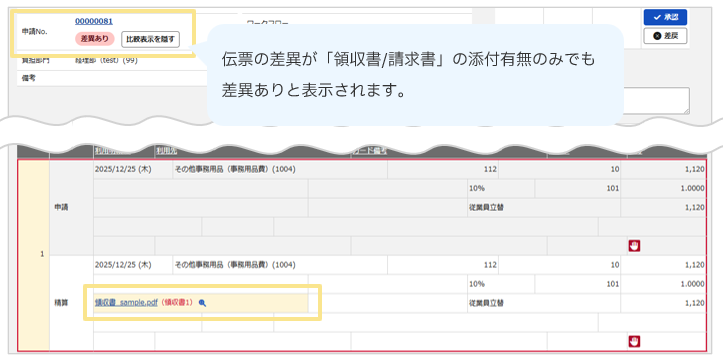Click the 備考 remarks field label
The height and width of the screenshot is (360, 723).
(x=29, y=78)
